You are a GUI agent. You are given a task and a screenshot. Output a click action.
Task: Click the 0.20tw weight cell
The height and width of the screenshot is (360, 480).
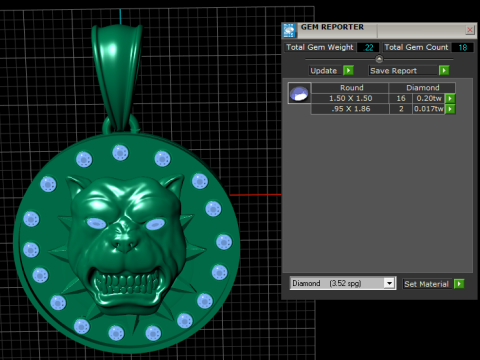[x=429, y=98]
